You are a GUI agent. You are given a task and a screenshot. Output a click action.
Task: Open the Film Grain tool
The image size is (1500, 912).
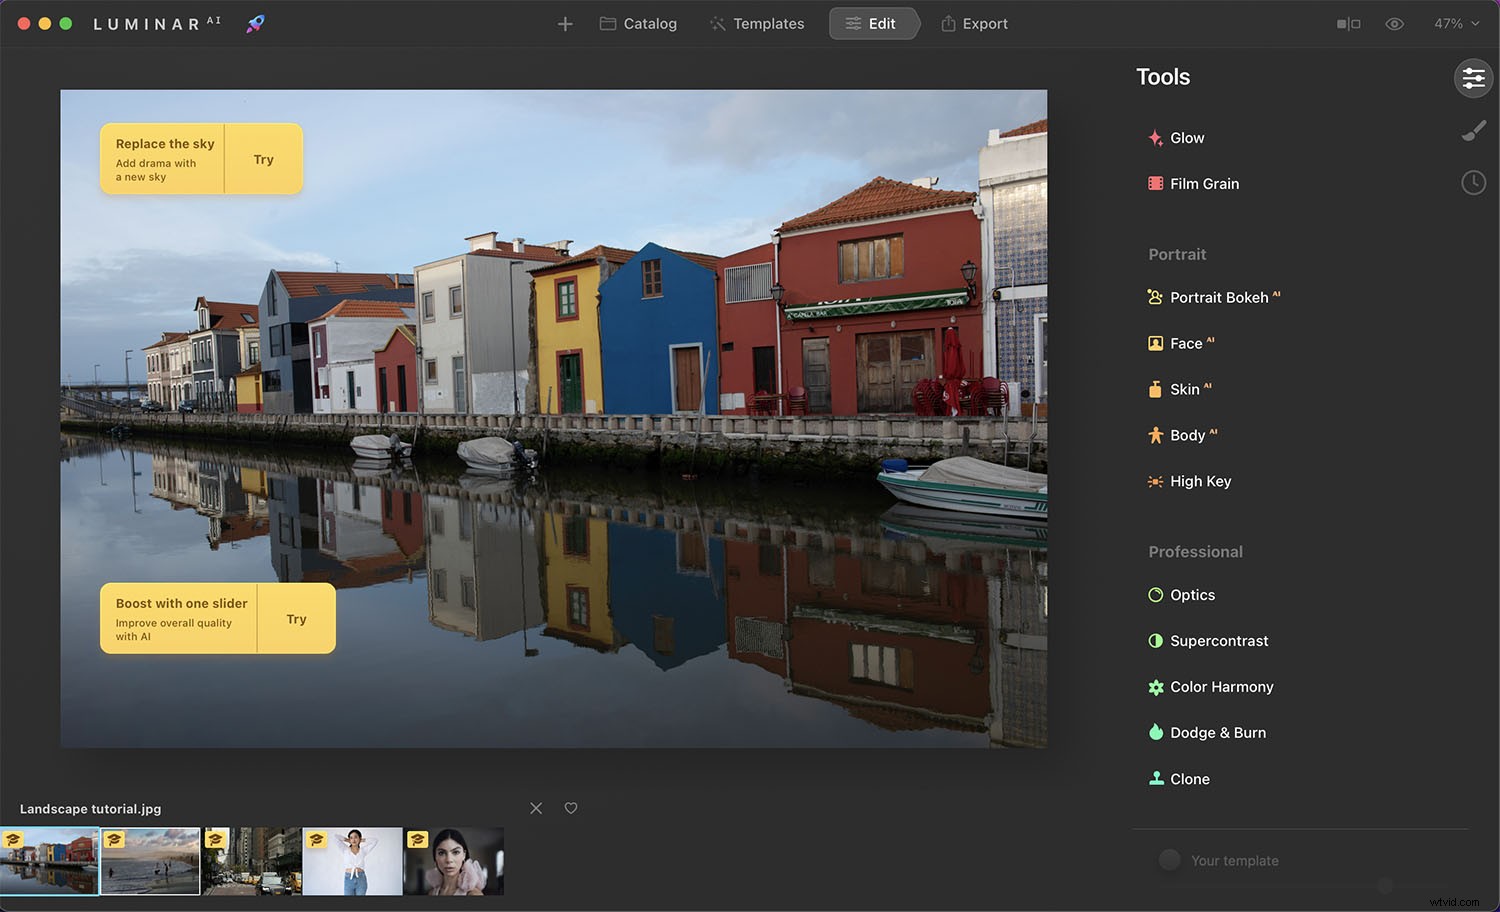pos(1204,183)
